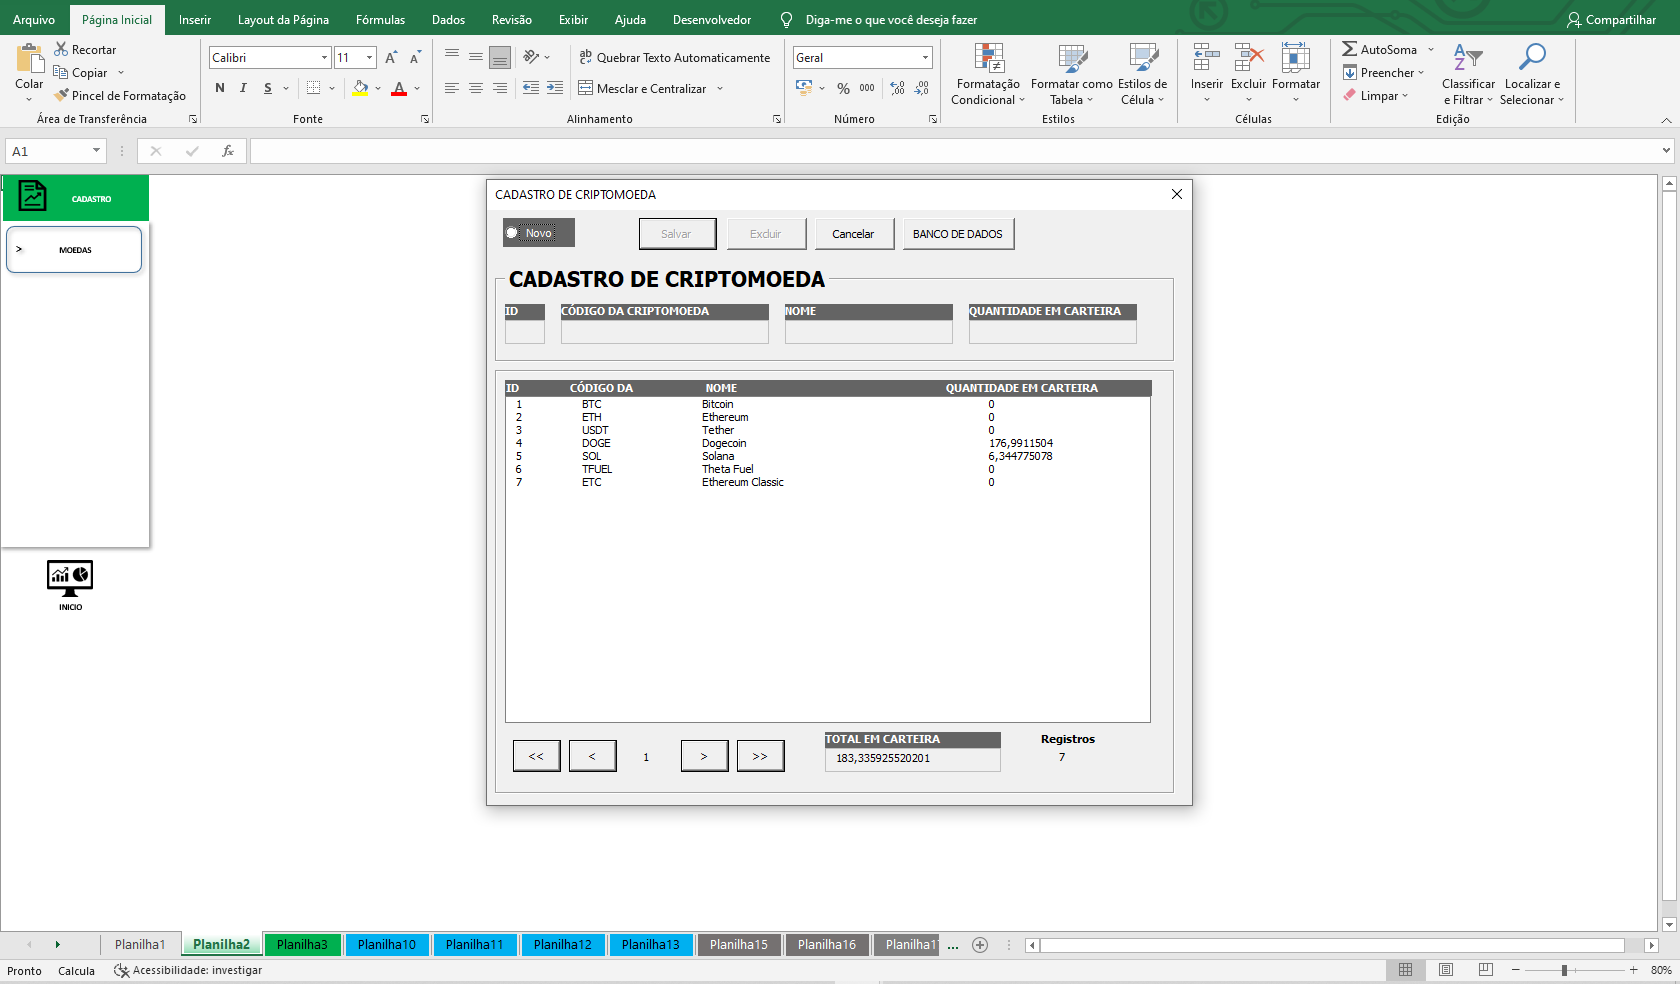Decrease indent icon
The image size is (1680, 984).
pyautogui.click(x=531, y=88)
